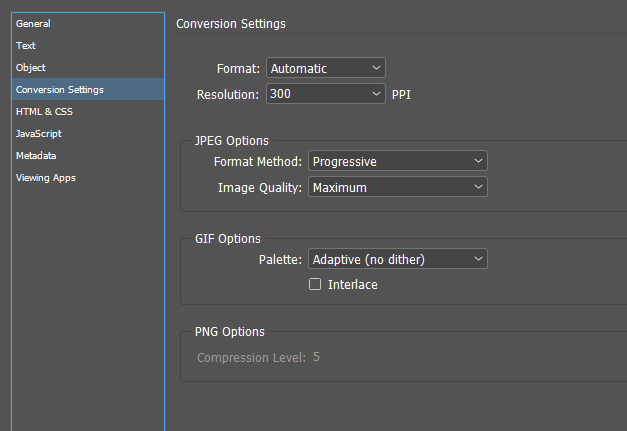Open the General settings section
Viewport: 627px width, 431px height.
[x=33, y=23]
